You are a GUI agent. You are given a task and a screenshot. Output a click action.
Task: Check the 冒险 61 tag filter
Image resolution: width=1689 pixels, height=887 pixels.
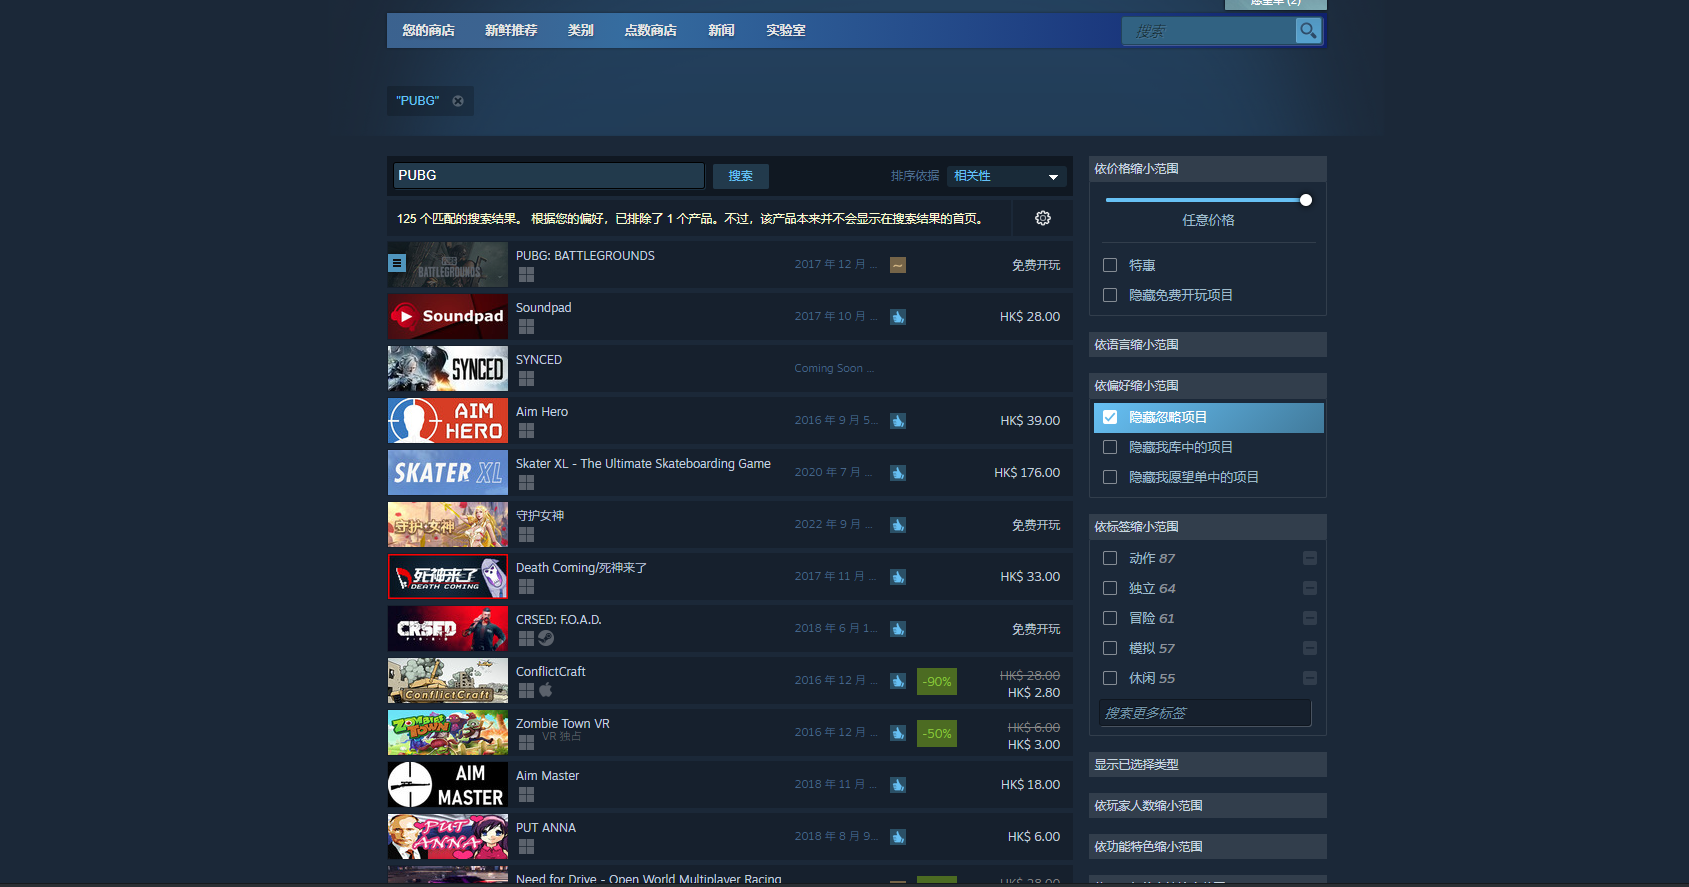(x=1110, y=618)
